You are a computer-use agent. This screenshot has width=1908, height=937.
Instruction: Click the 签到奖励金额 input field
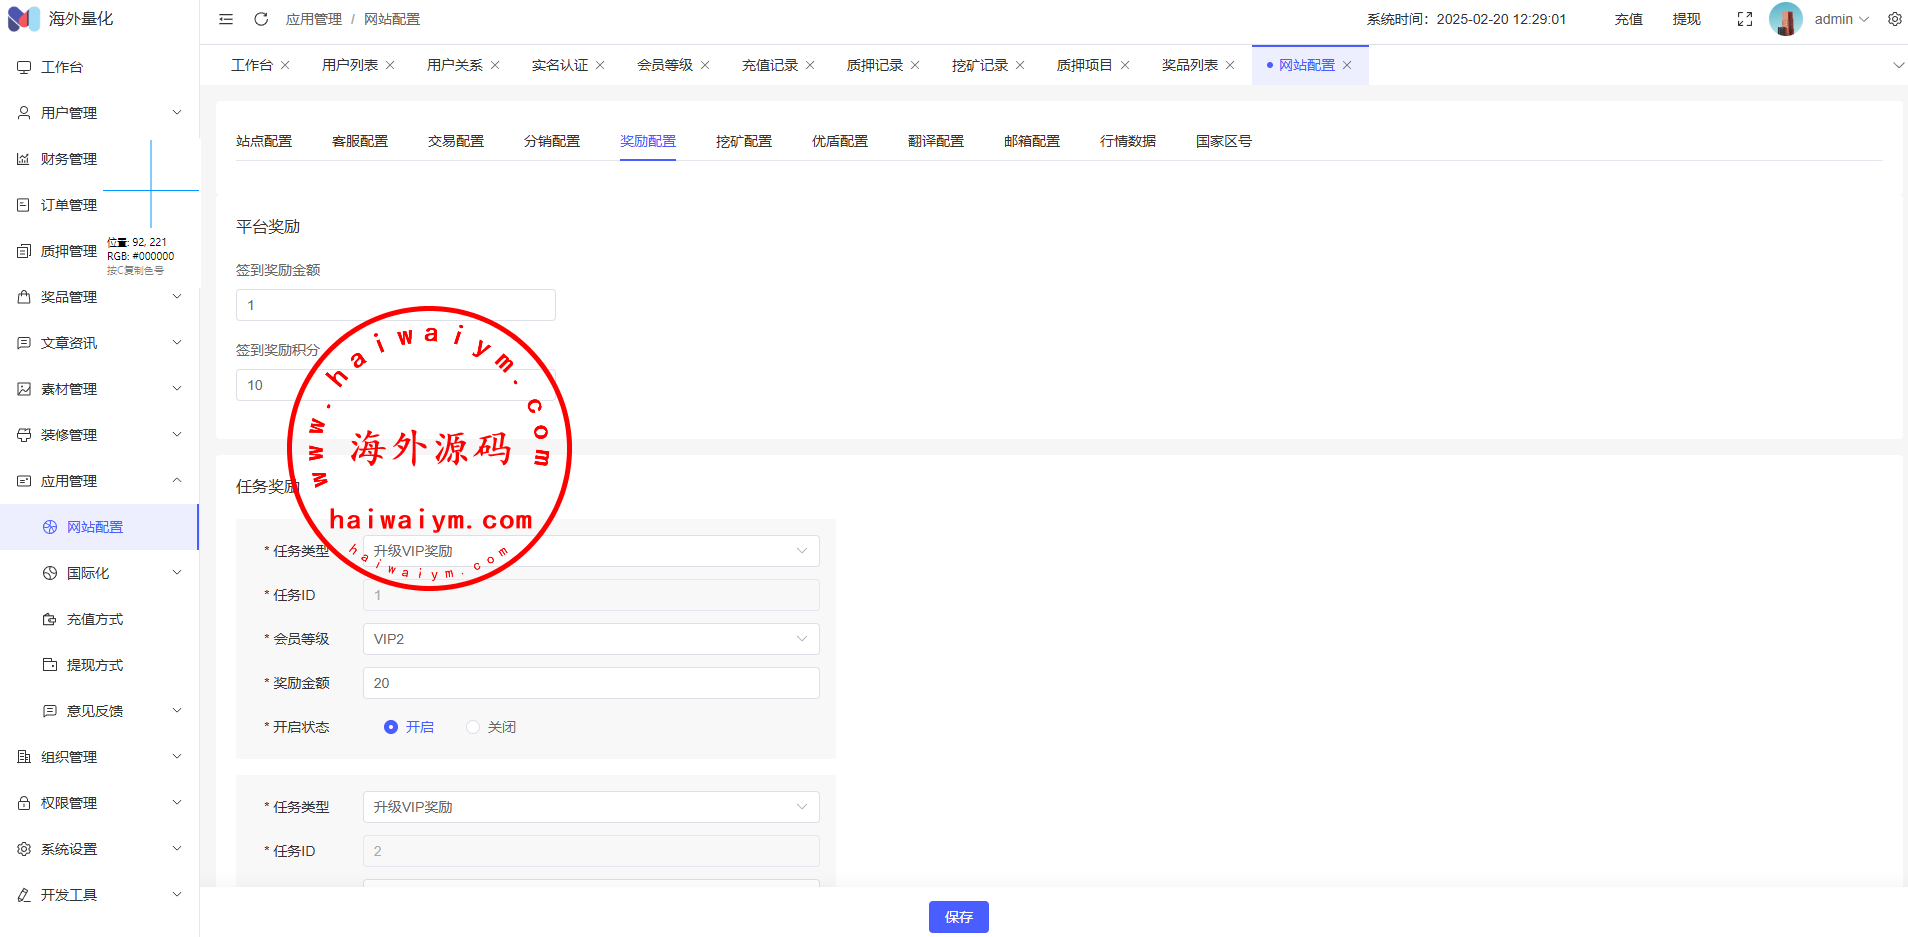[395, 305]
